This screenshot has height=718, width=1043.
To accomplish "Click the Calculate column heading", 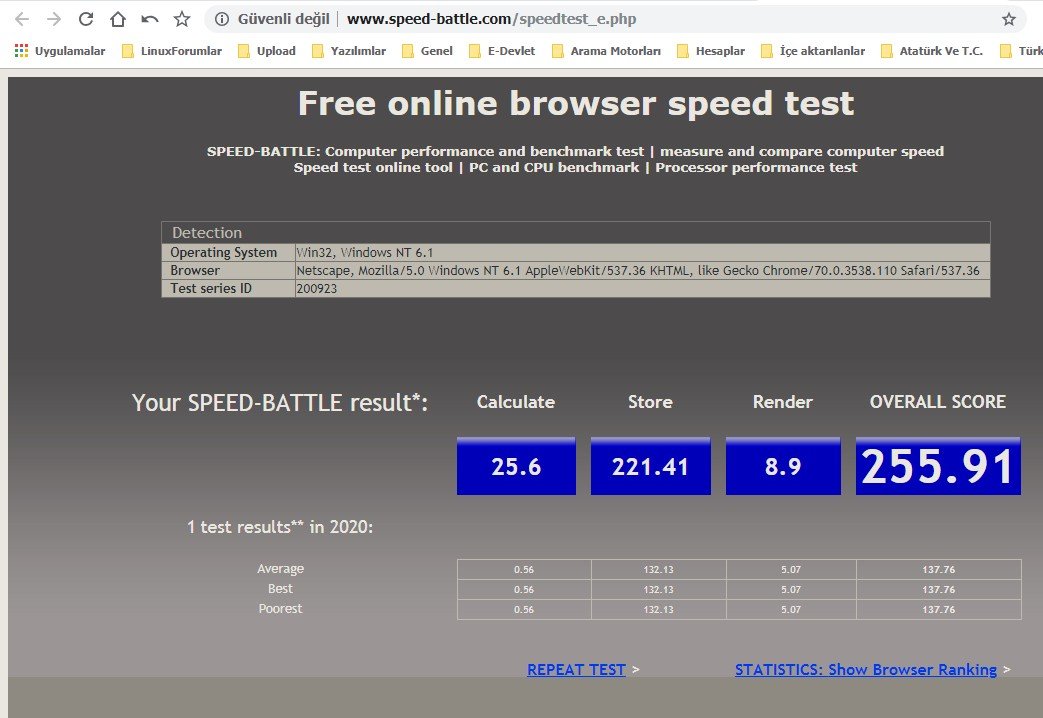I will pos(516,402).
